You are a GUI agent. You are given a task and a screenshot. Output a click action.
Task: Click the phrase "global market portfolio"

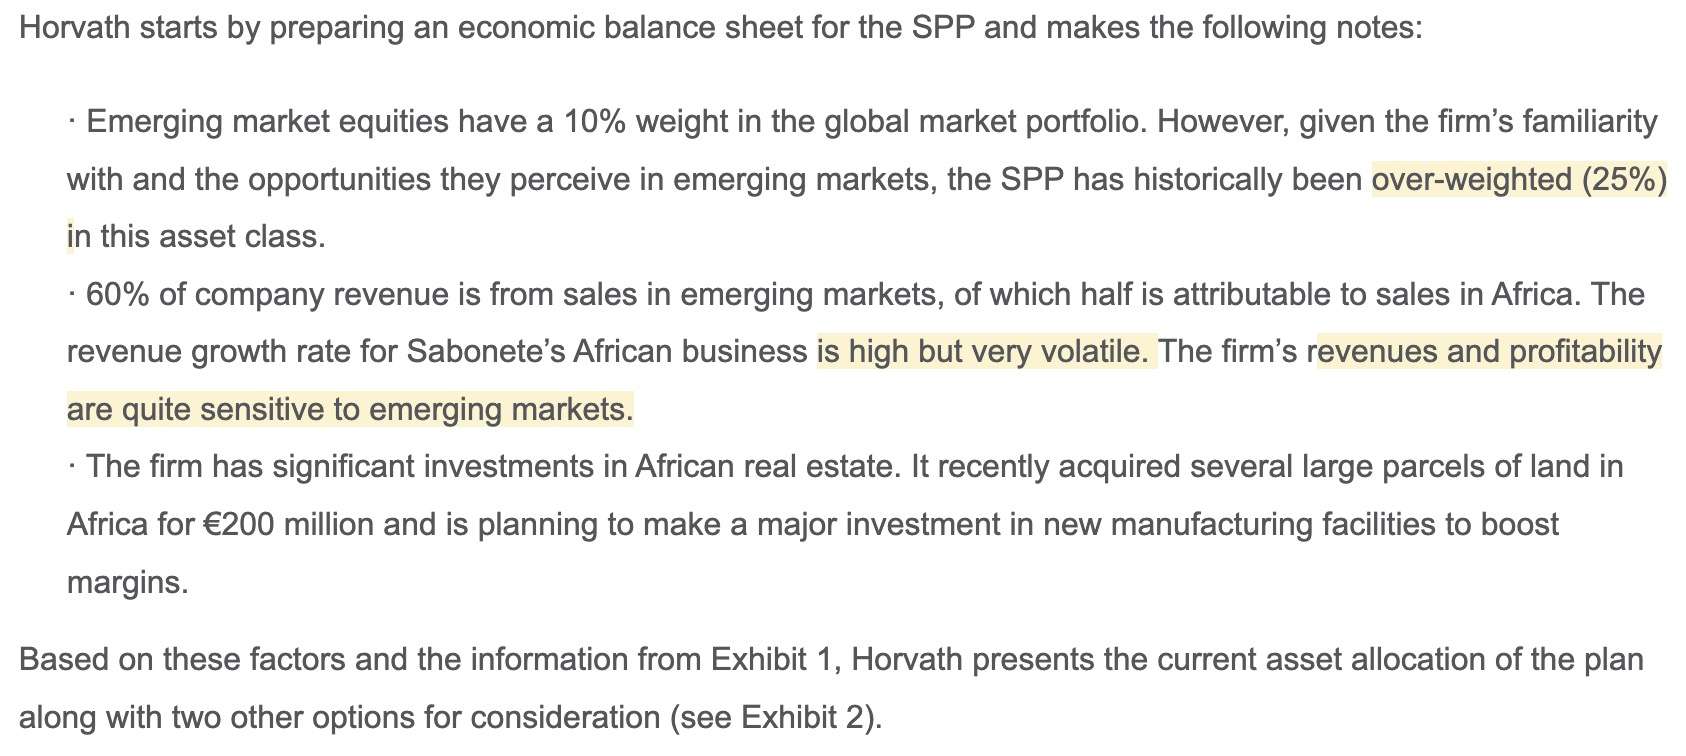click(x=986, y=122)
